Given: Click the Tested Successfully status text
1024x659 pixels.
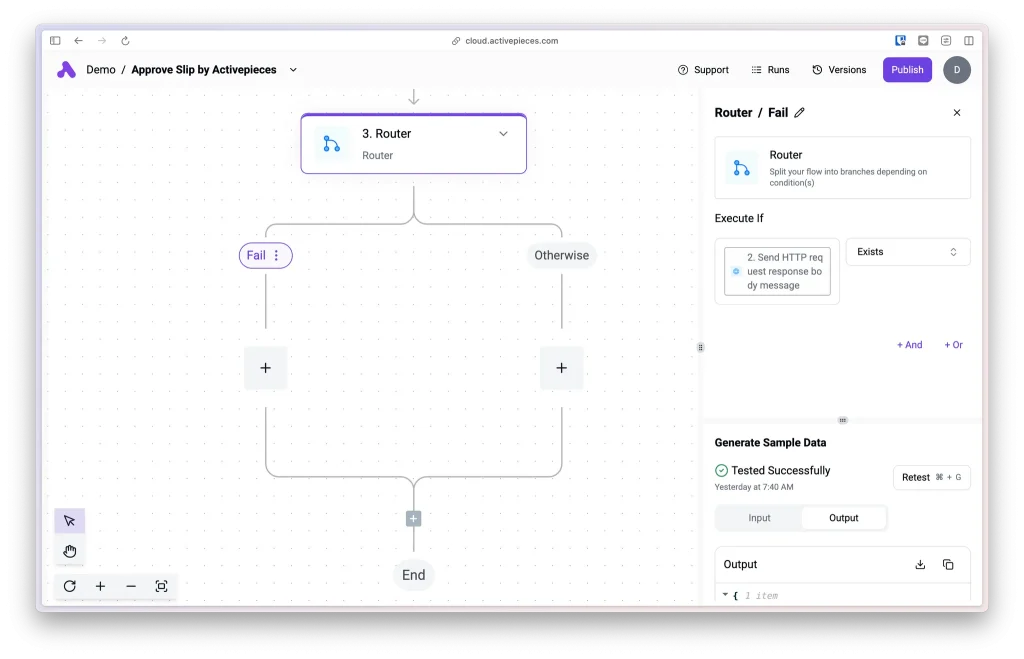Looking at the screenshot, I should click(780, 470).
